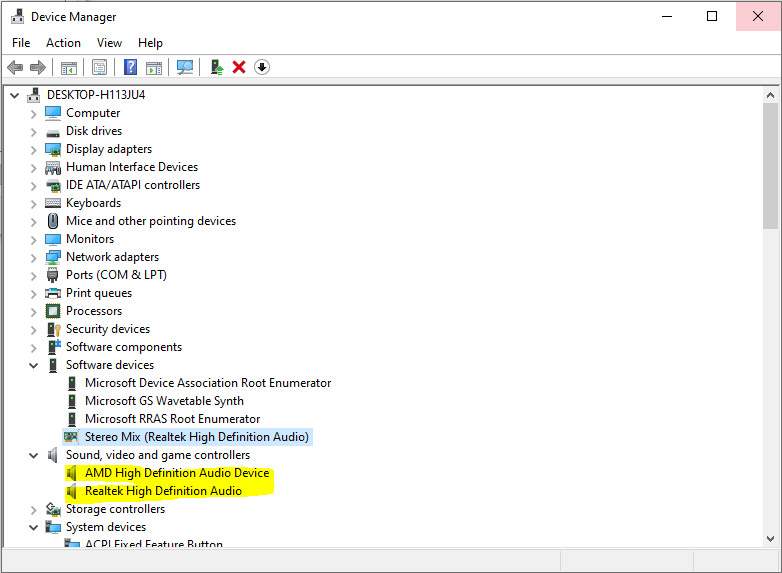This screenshot has width=782, height=573.
Task: Click the Computer category icon
Action: click(x=53, y=113)
